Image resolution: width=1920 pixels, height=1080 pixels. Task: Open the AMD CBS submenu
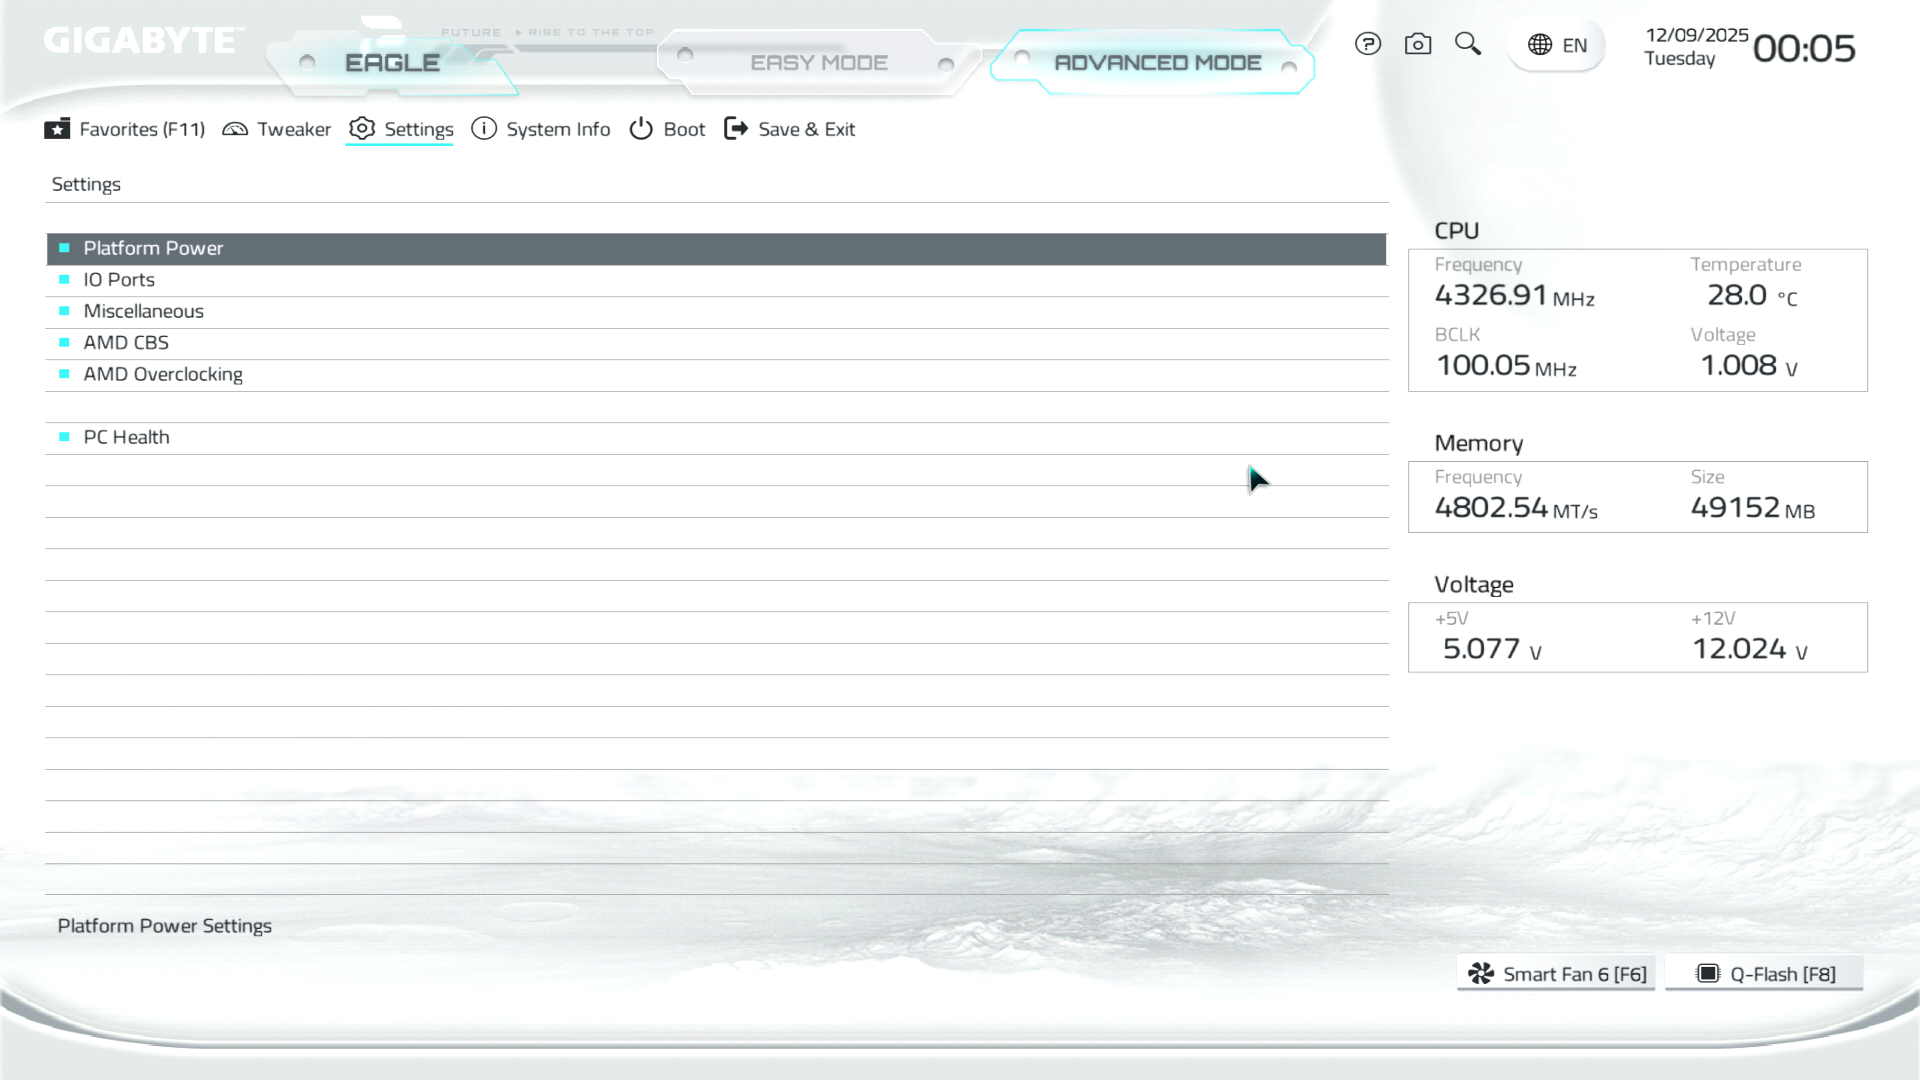[x=126, y=343]
